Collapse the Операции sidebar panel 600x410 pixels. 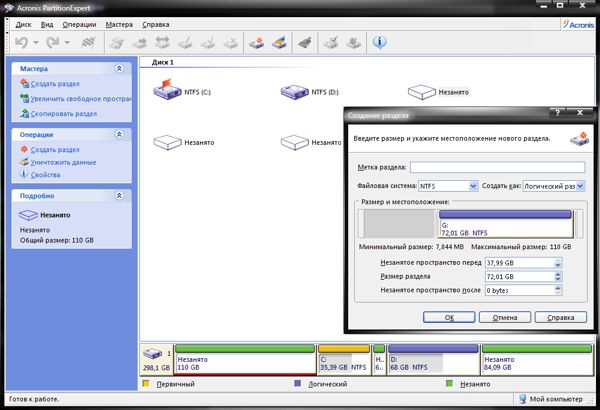pyautogui.click(x=119, y=134)
